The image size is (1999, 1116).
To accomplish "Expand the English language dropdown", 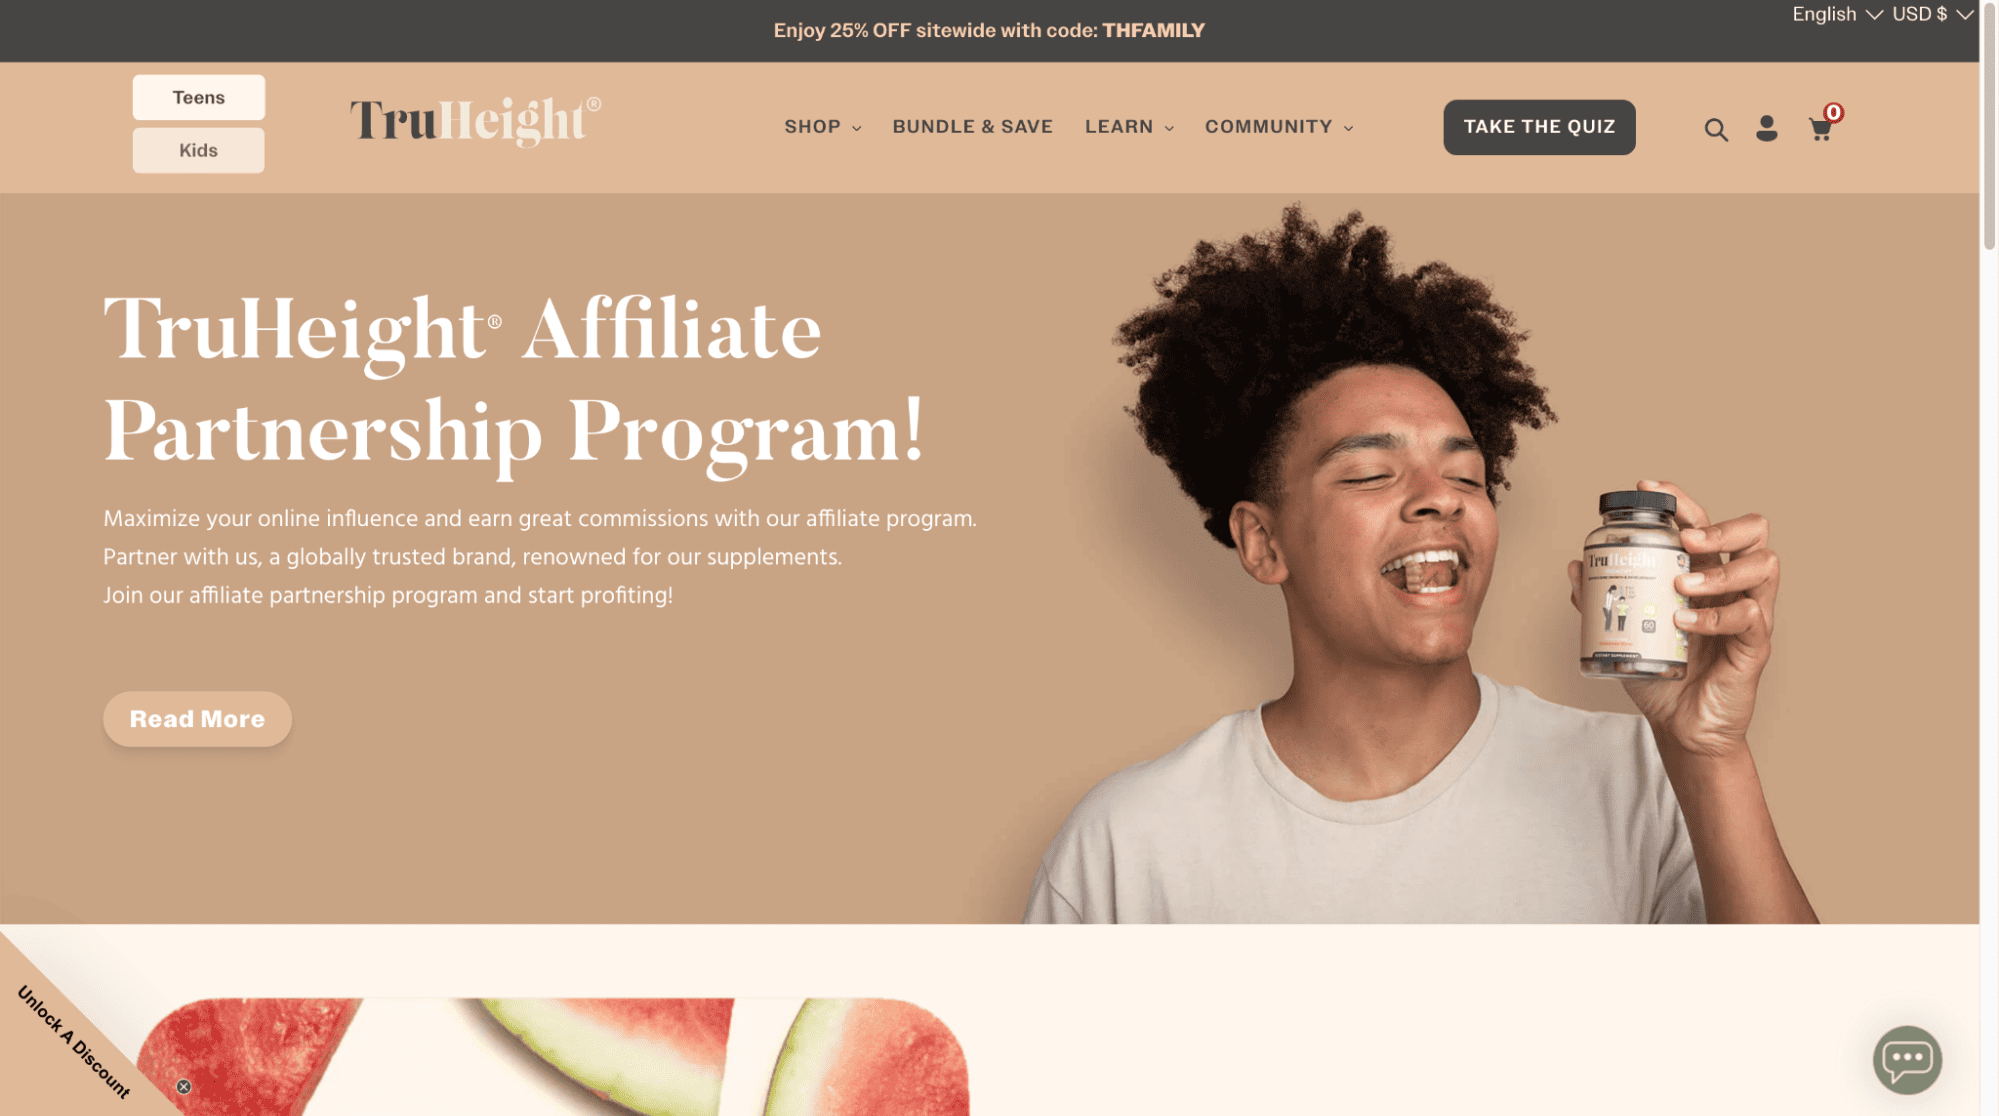I will coord(1837,14).
